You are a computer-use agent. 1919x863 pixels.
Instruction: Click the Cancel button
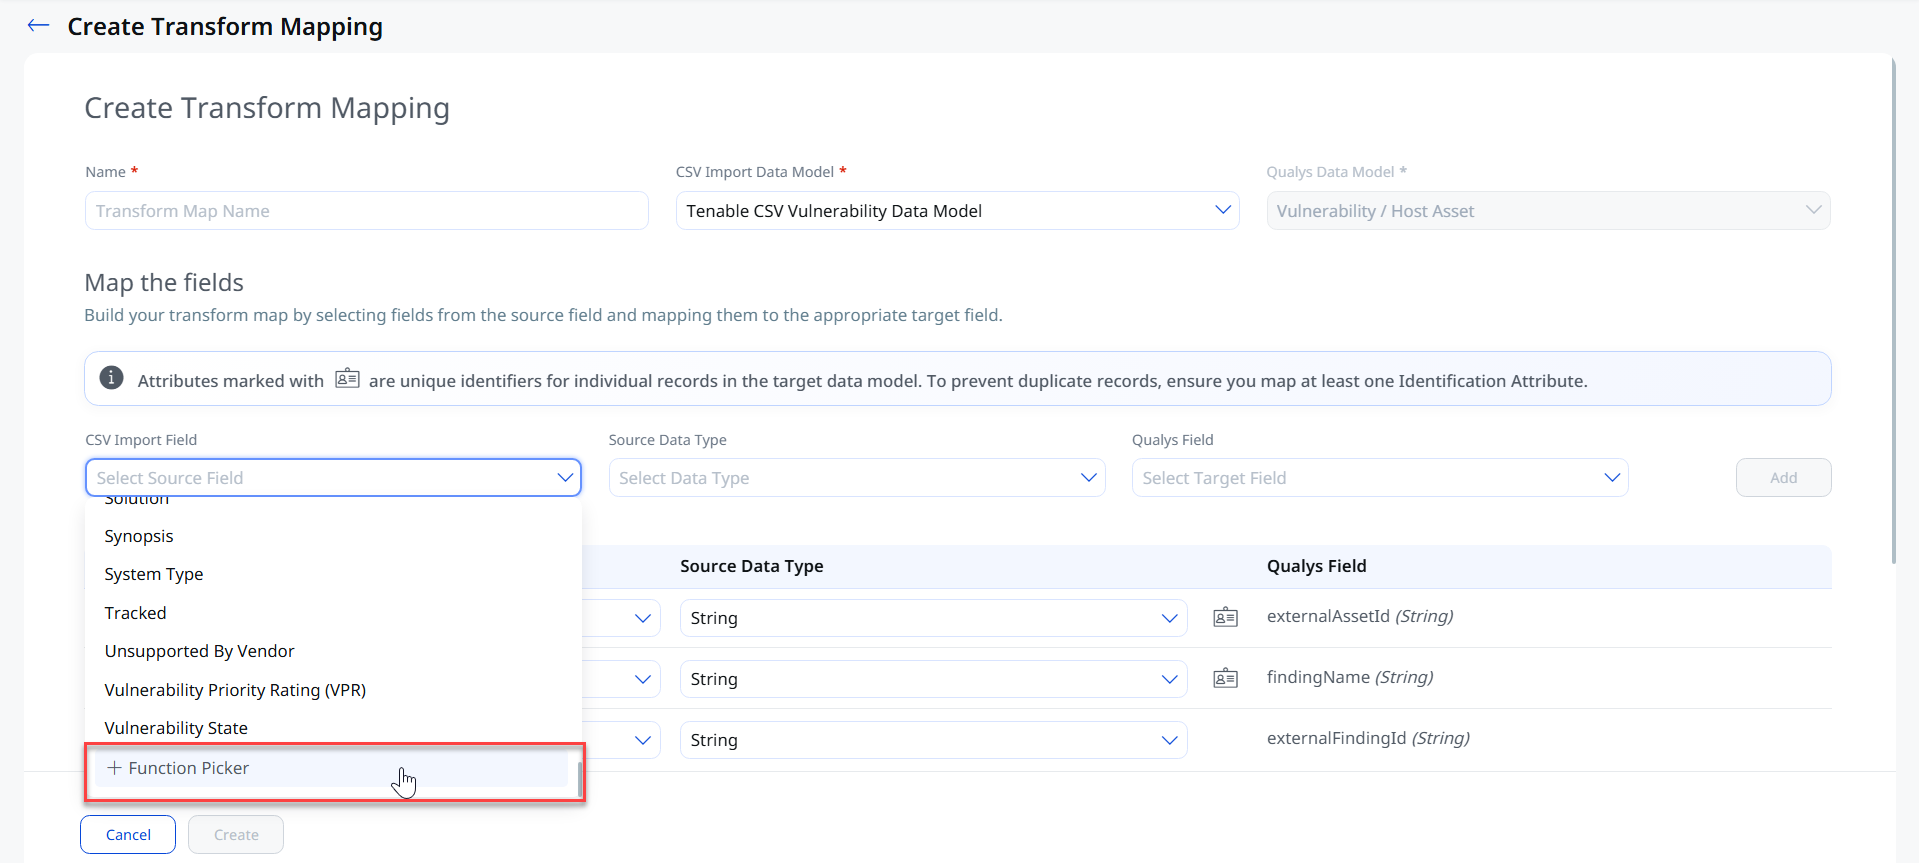pyautogui.click(x=128, y=835)
